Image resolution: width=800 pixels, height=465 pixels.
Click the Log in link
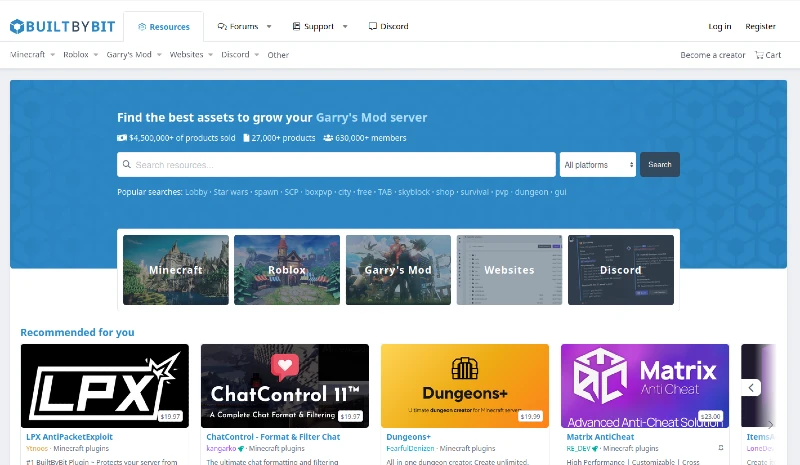tap(719, 26)
